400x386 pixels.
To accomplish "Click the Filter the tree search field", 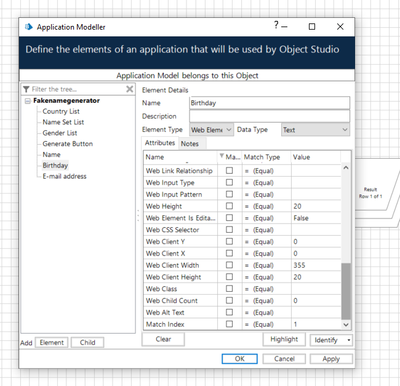I will (78, 89).
